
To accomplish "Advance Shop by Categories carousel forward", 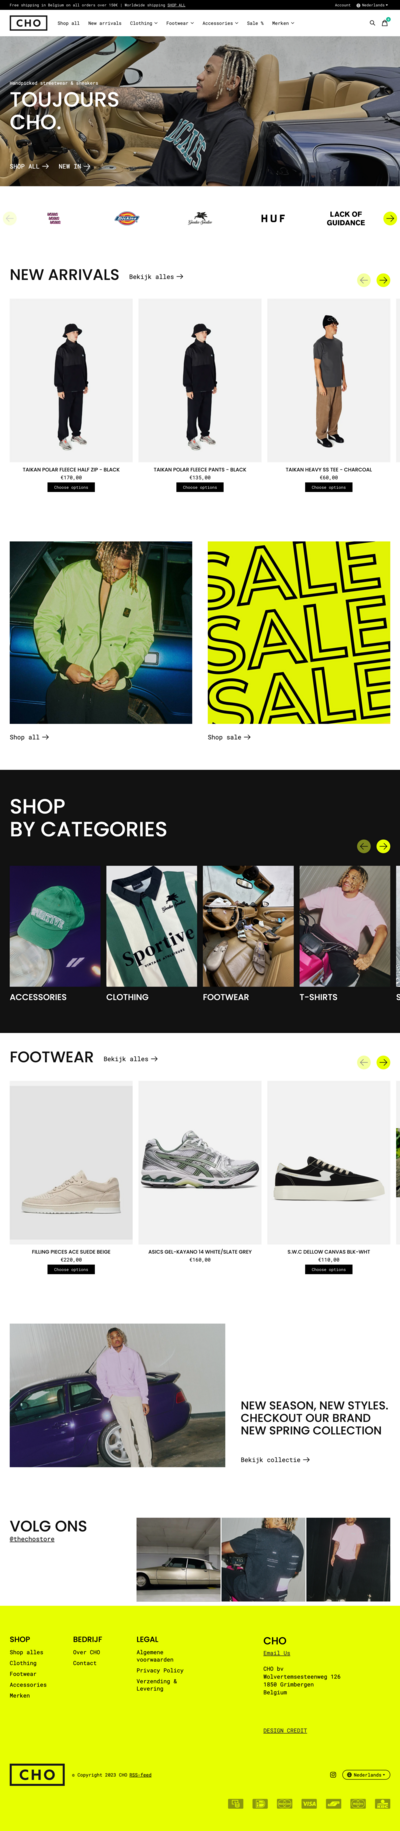I will [x=383, y=846].
